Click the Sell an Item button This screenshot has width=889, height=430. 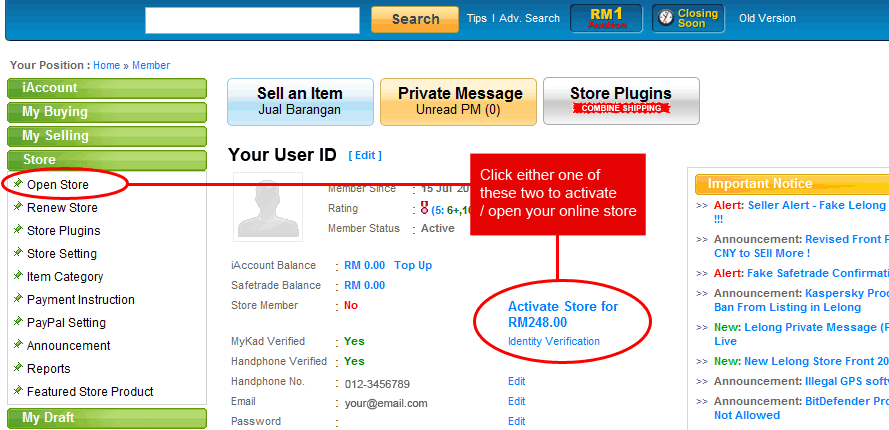(300, 101)
